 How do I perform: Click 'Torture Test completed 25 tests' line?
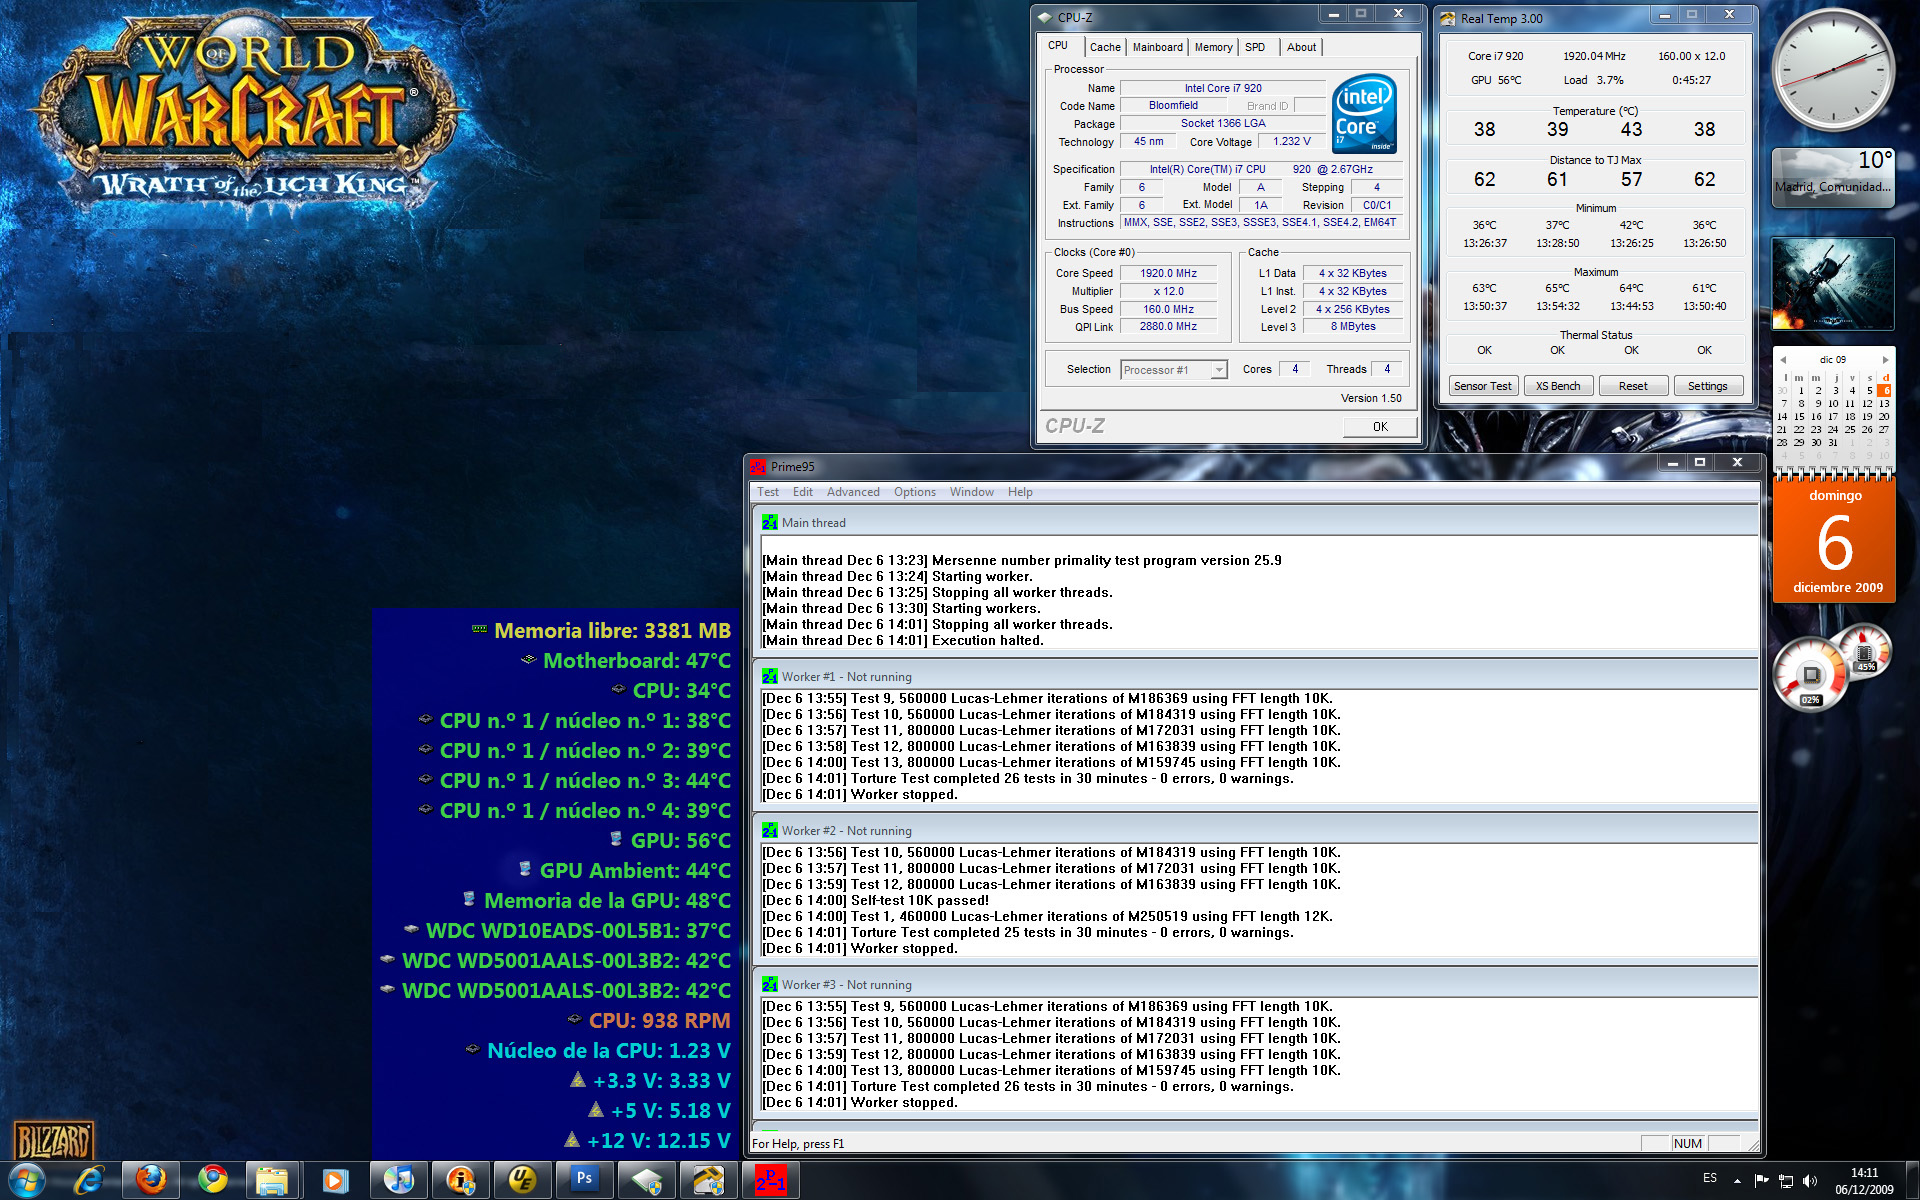coord(1028,933)
